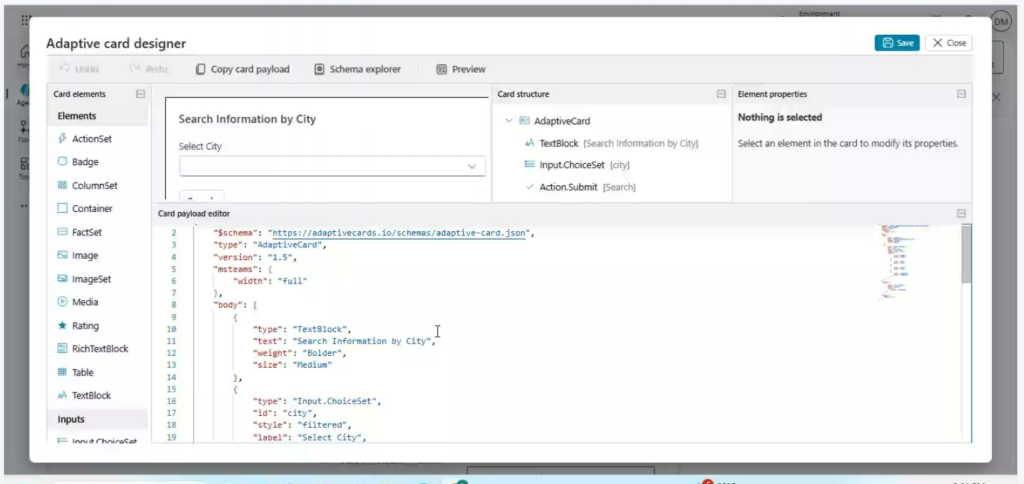Select the ActionSet element icon
1024x484 pixels.
(62, 138)
